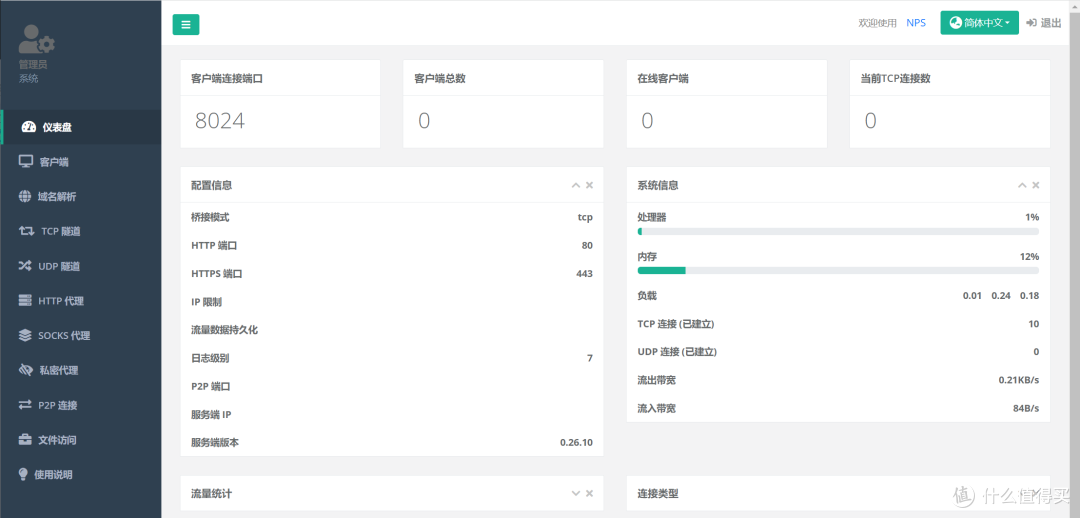This screenshot has height=518, width=1080.
Task: Click the 日志级别 row label
Action: tap(210, 358)
